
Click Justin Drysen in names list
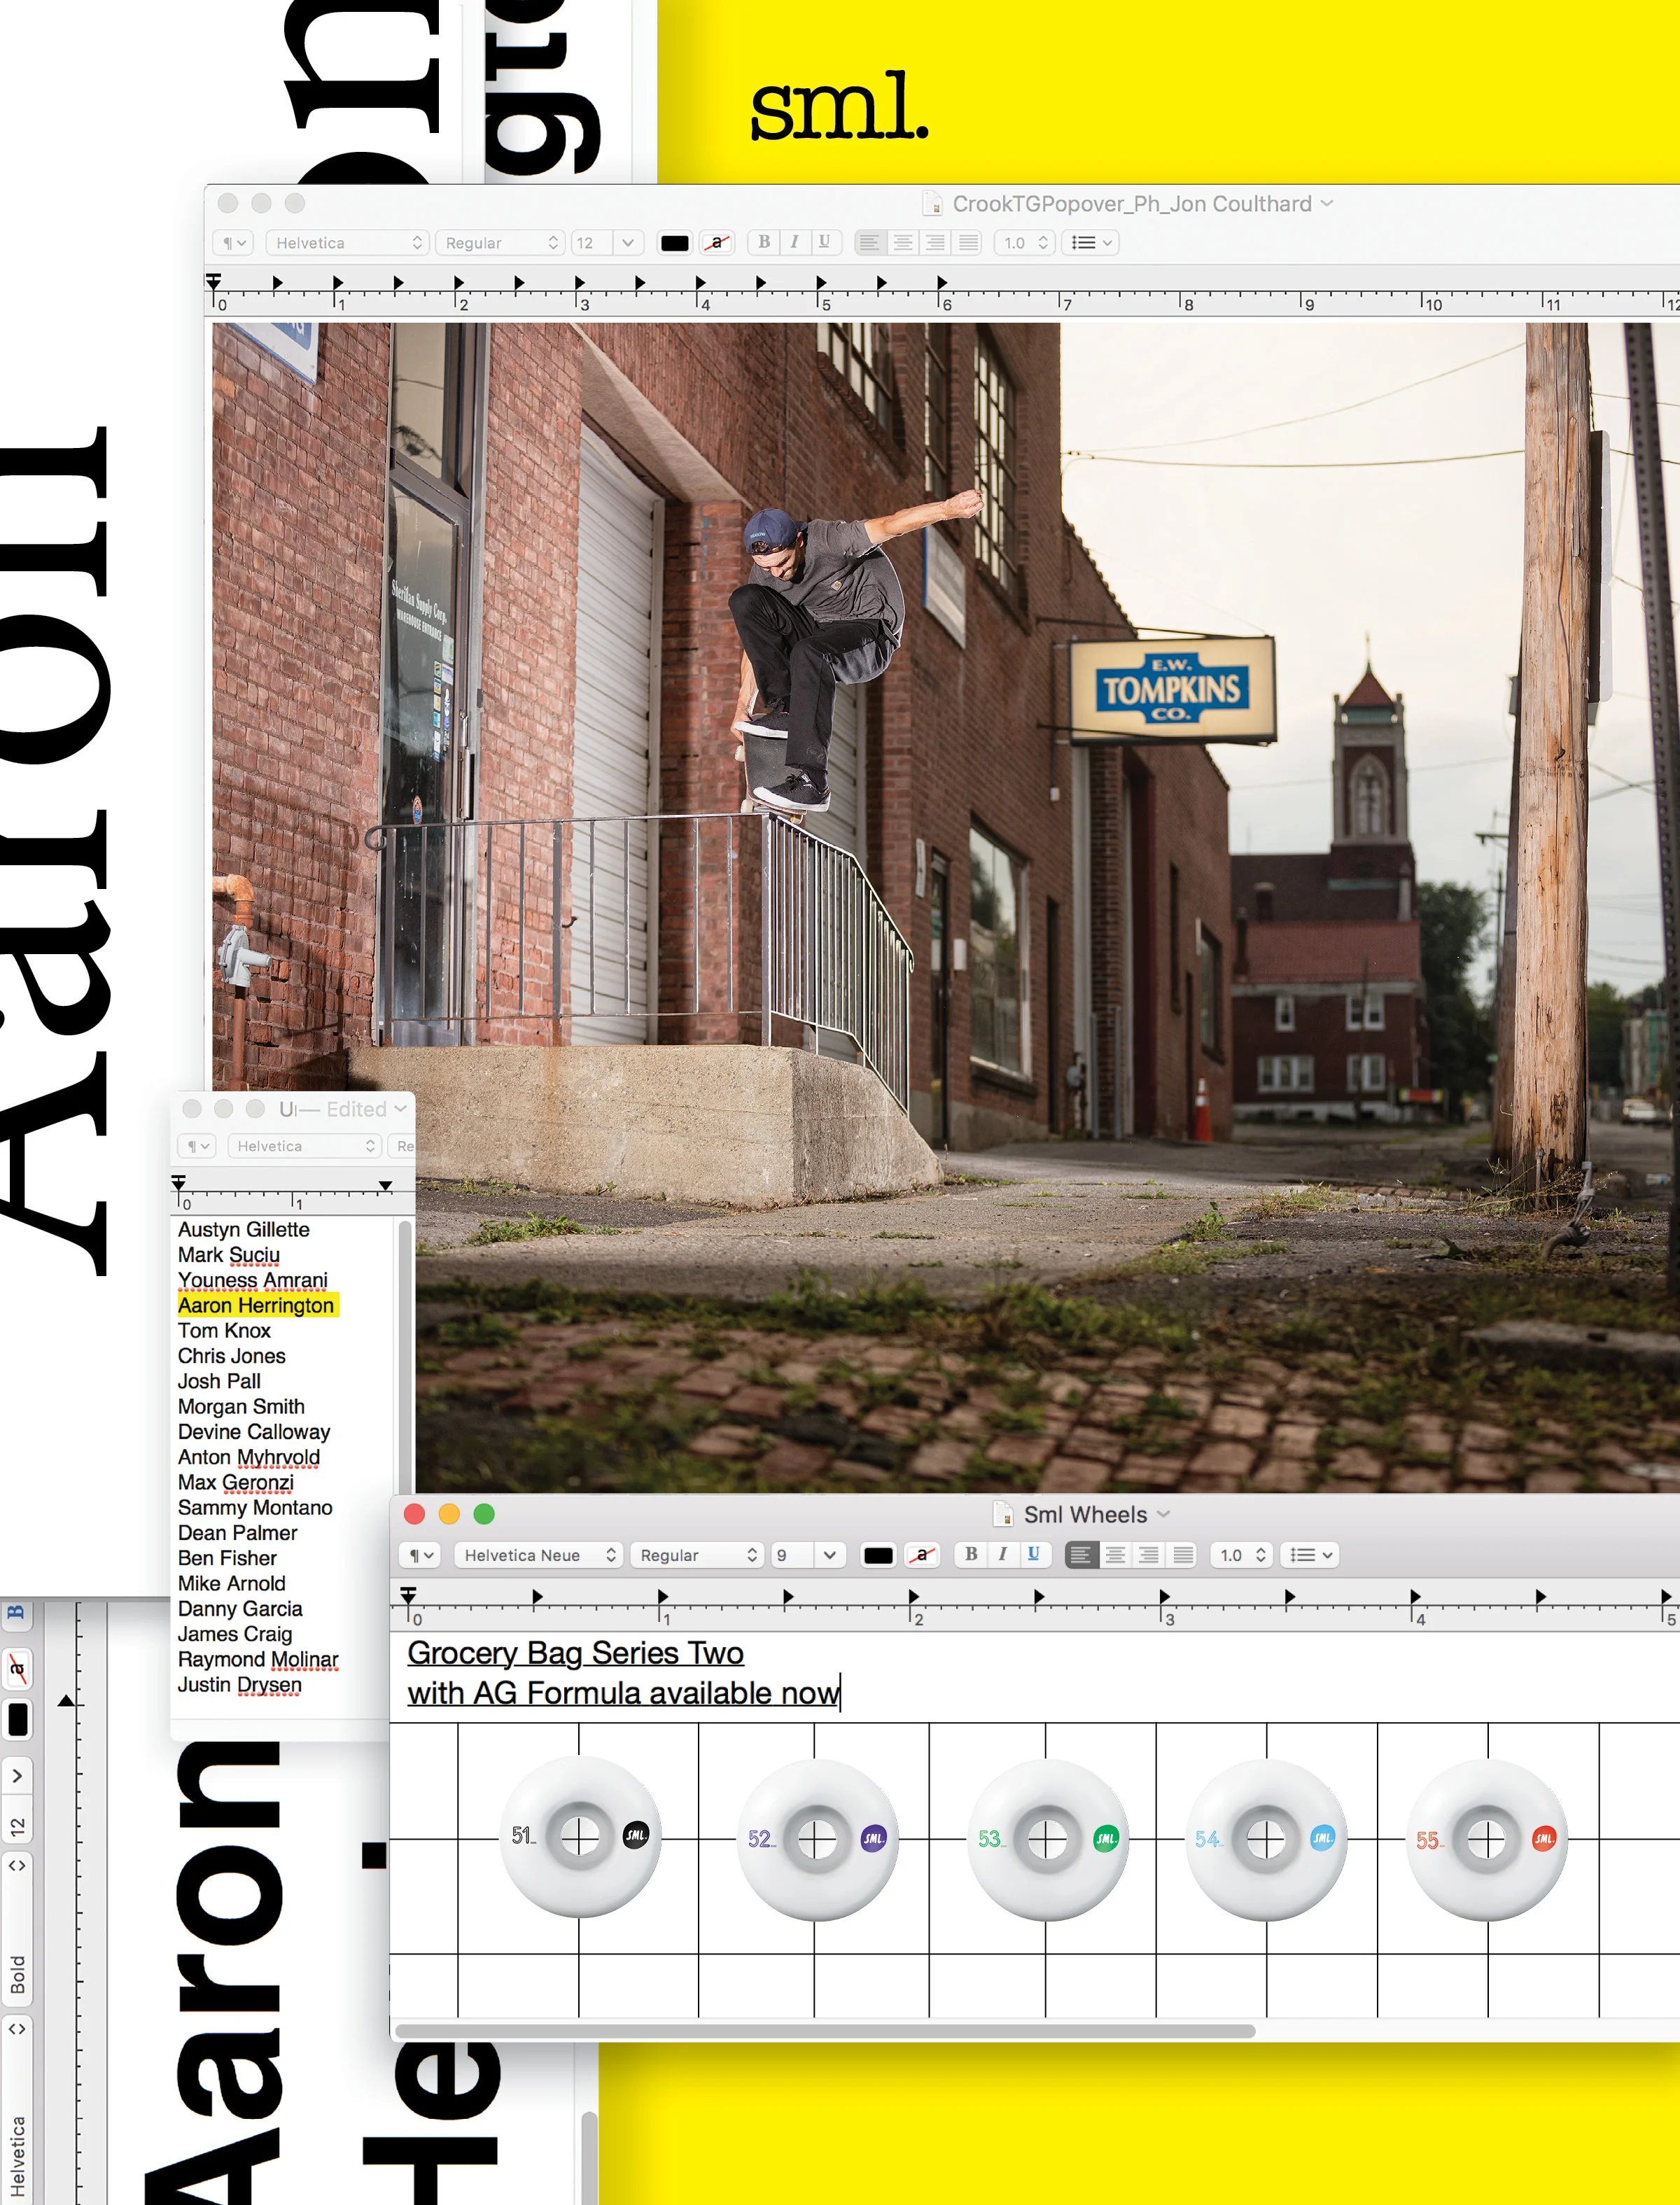pos(239,1684)
